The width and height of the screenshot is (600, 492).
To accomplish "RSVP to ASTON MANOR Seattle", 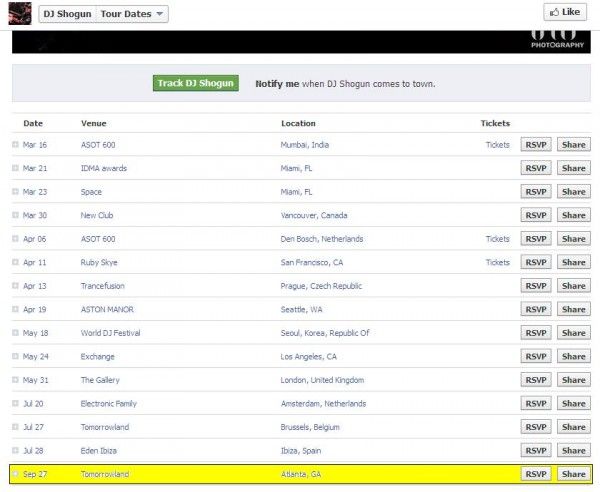I will tap(536, 309).
